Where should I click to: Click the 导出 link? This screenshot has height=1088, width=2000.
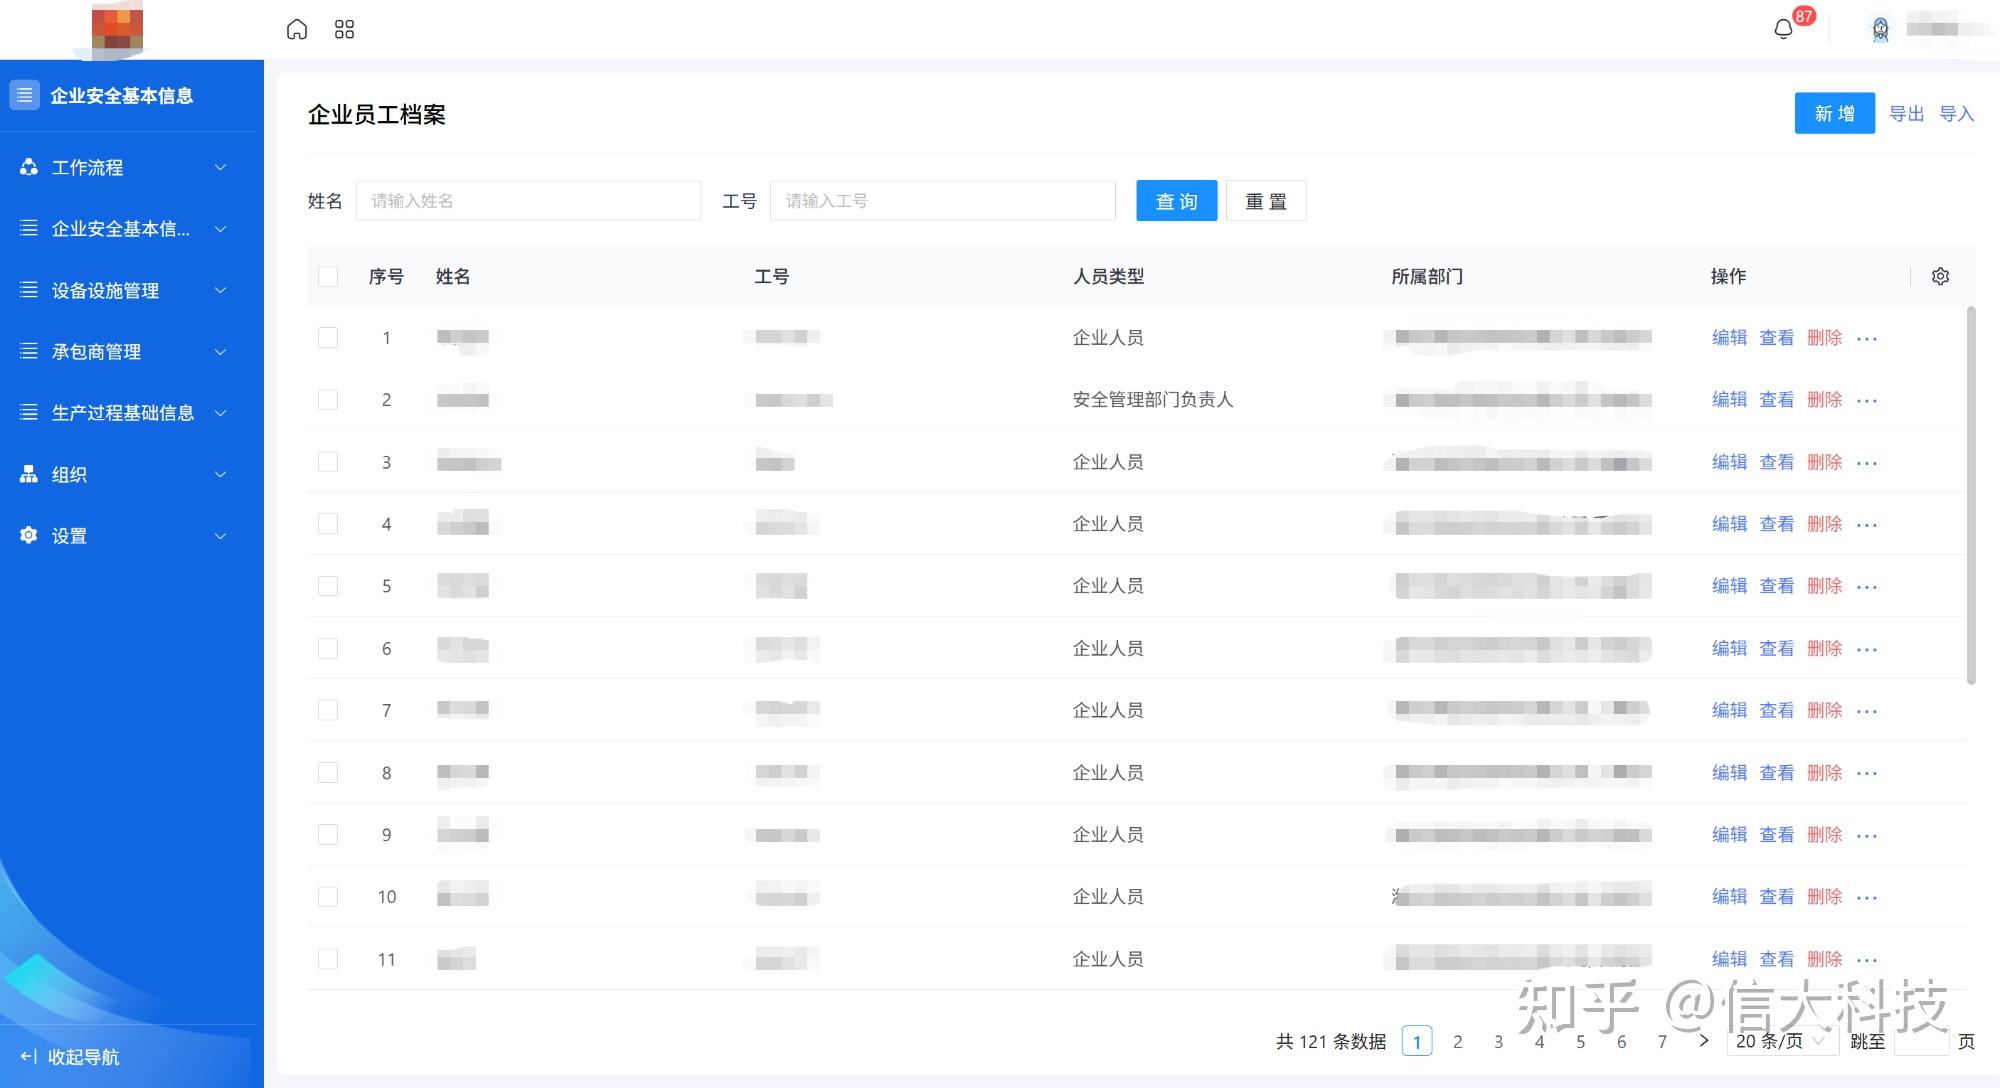point(1906,114)
